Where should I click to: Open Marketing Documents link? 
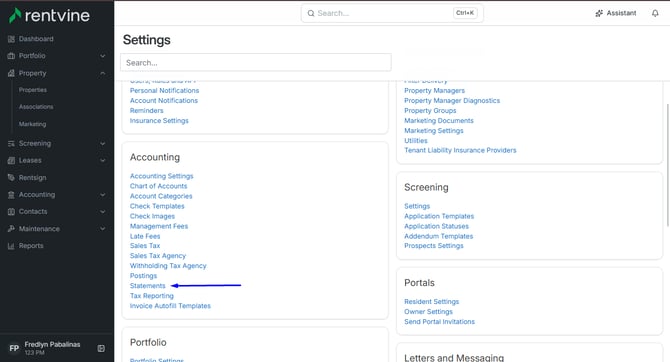pyautogui.click(x=439, y=121)
